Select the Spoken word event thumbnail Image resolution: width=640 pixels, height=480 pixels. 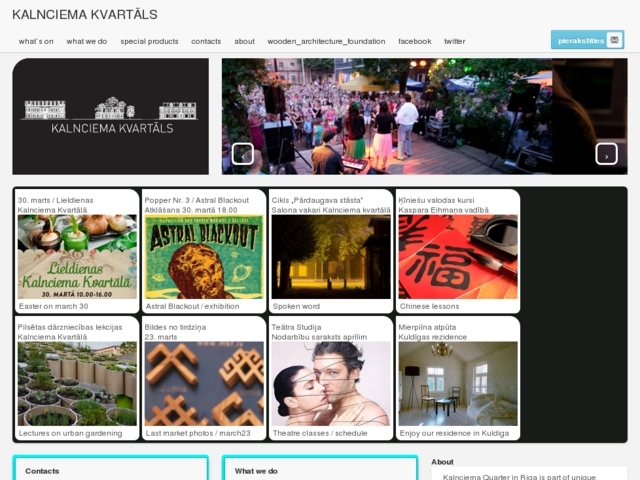pyautogui.click(x=331, y=256)
